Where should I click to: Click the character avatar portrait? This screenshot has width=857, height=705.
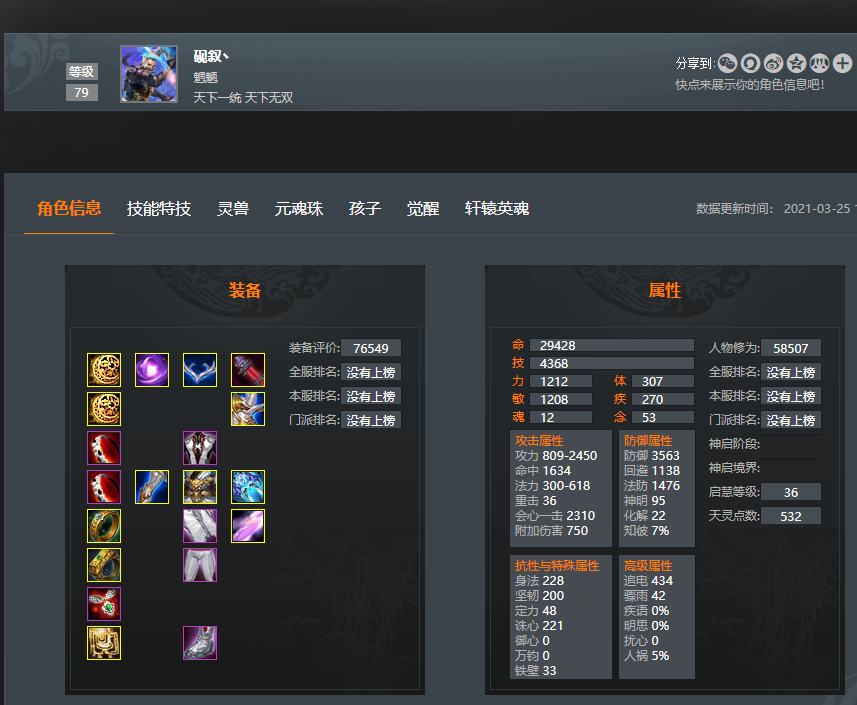(x=149, y=74)
